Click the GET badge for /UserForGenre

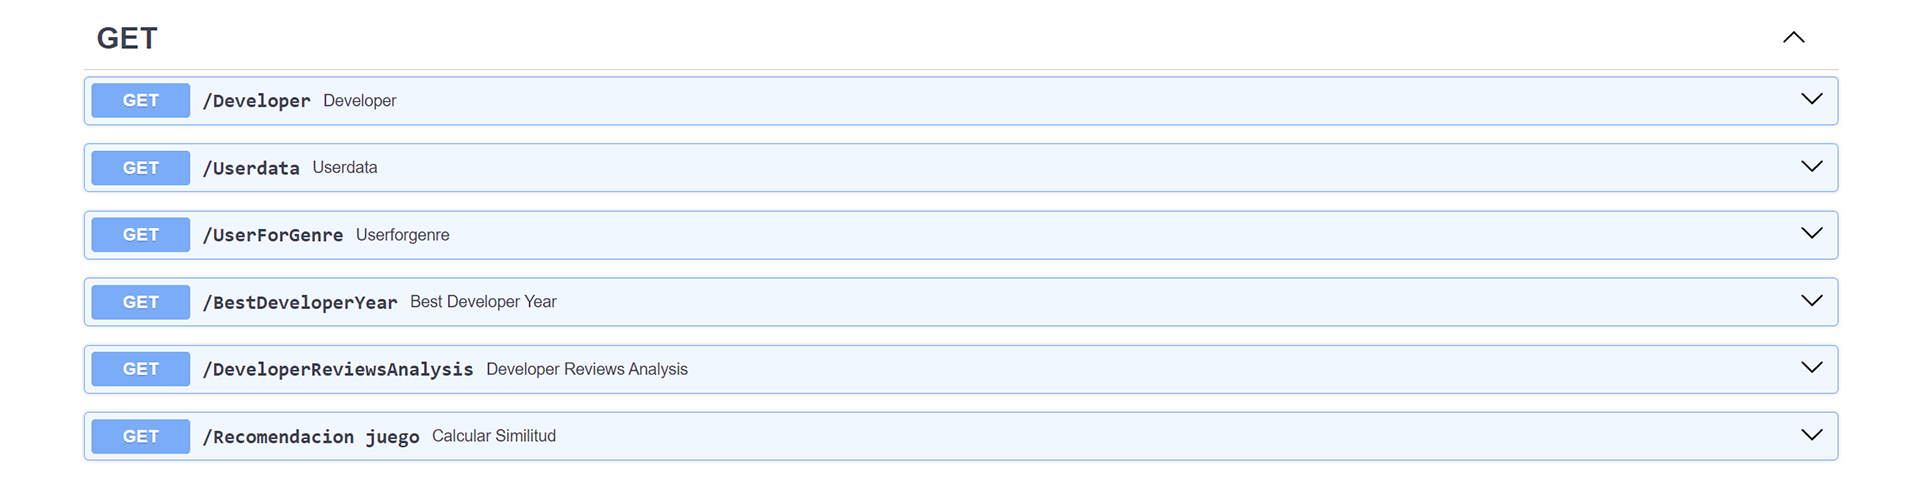141,235
